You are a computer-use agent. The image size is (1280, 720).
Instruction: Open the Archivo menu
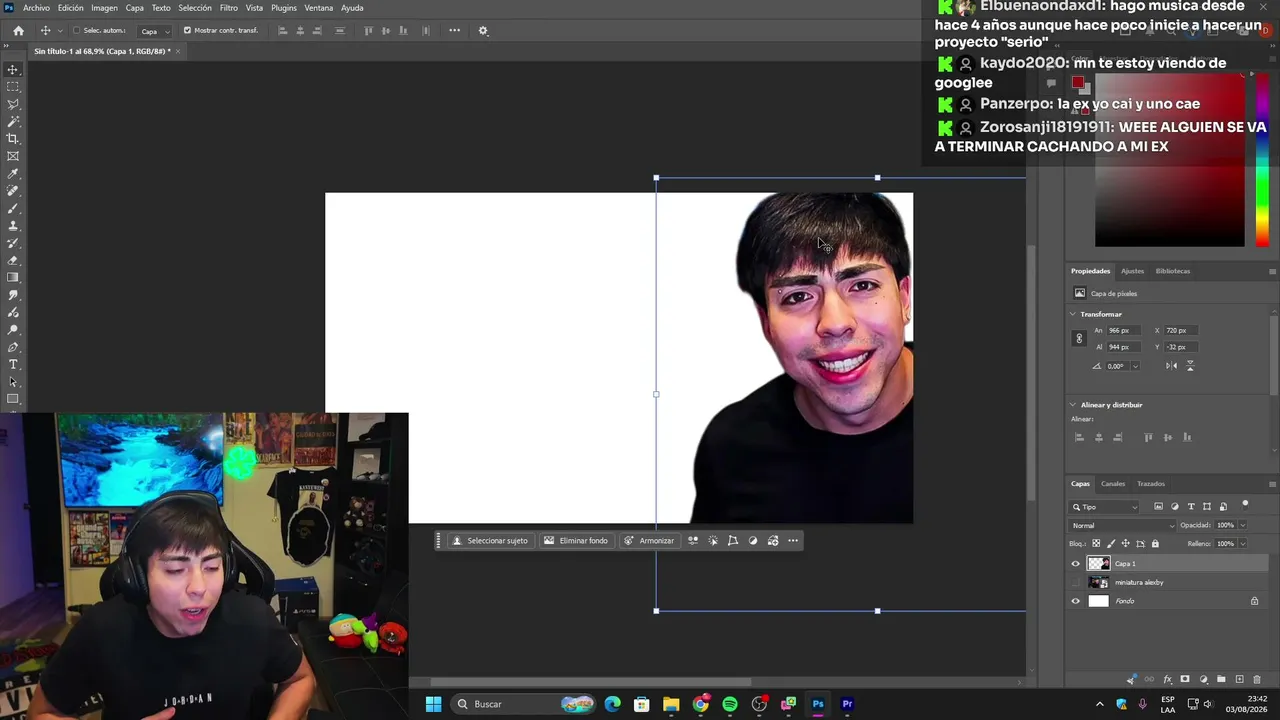(x=36, y=8)
